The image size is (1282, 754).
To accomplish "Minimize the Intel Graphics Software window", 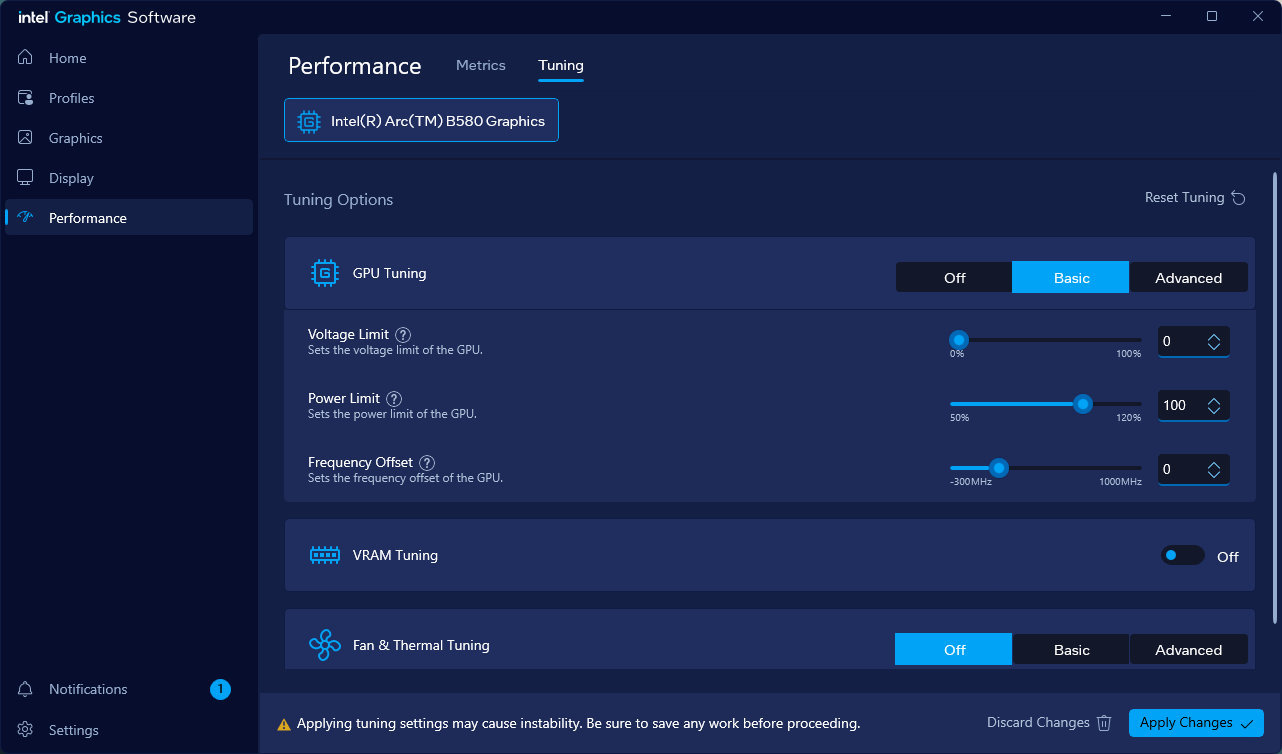I will point(1166,16).
